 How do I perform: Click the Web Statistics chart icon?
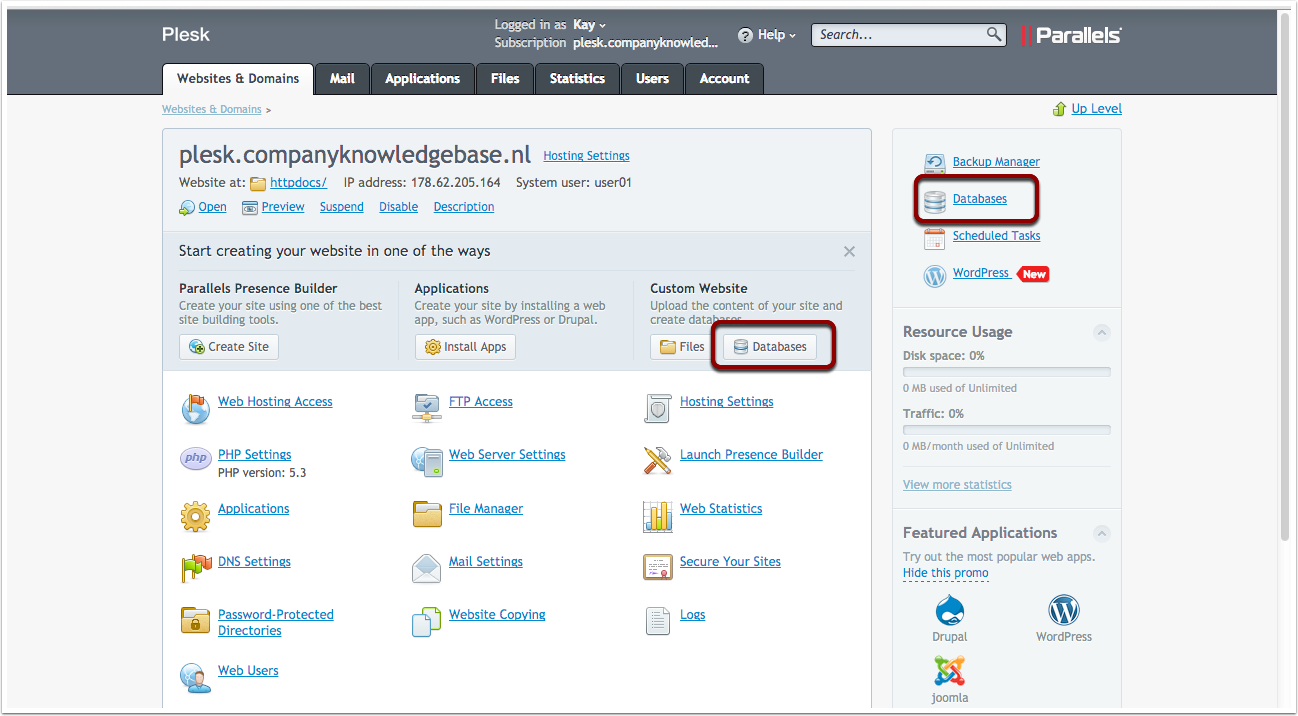click(x=657, y=516)
